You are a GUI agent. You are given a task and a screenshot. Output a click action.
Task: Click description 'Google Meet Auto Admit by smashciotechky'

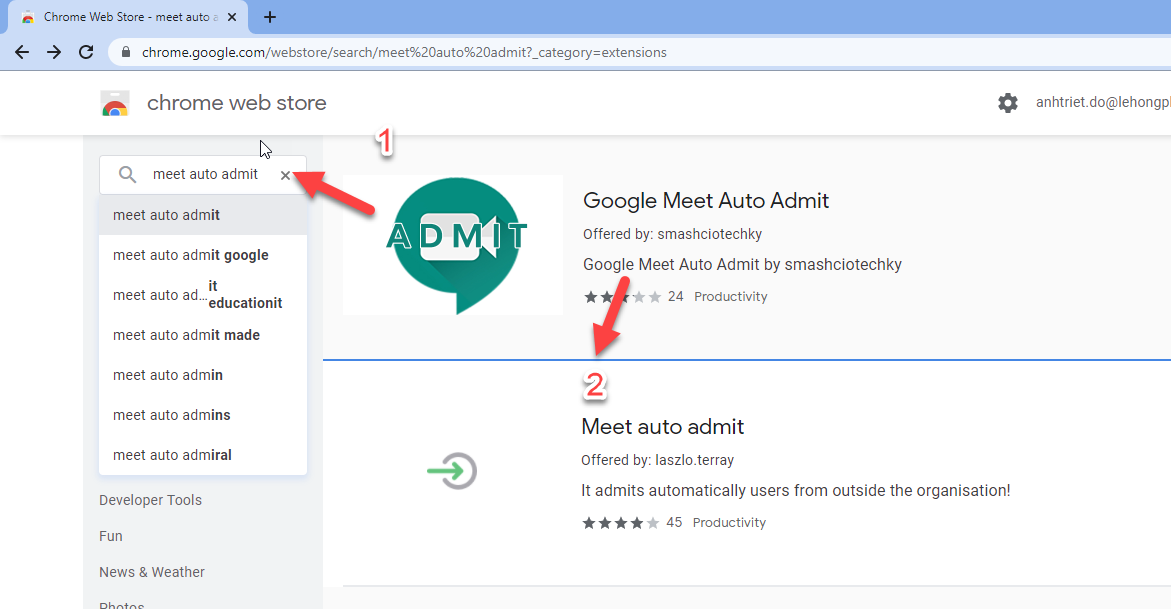point(742,265)
